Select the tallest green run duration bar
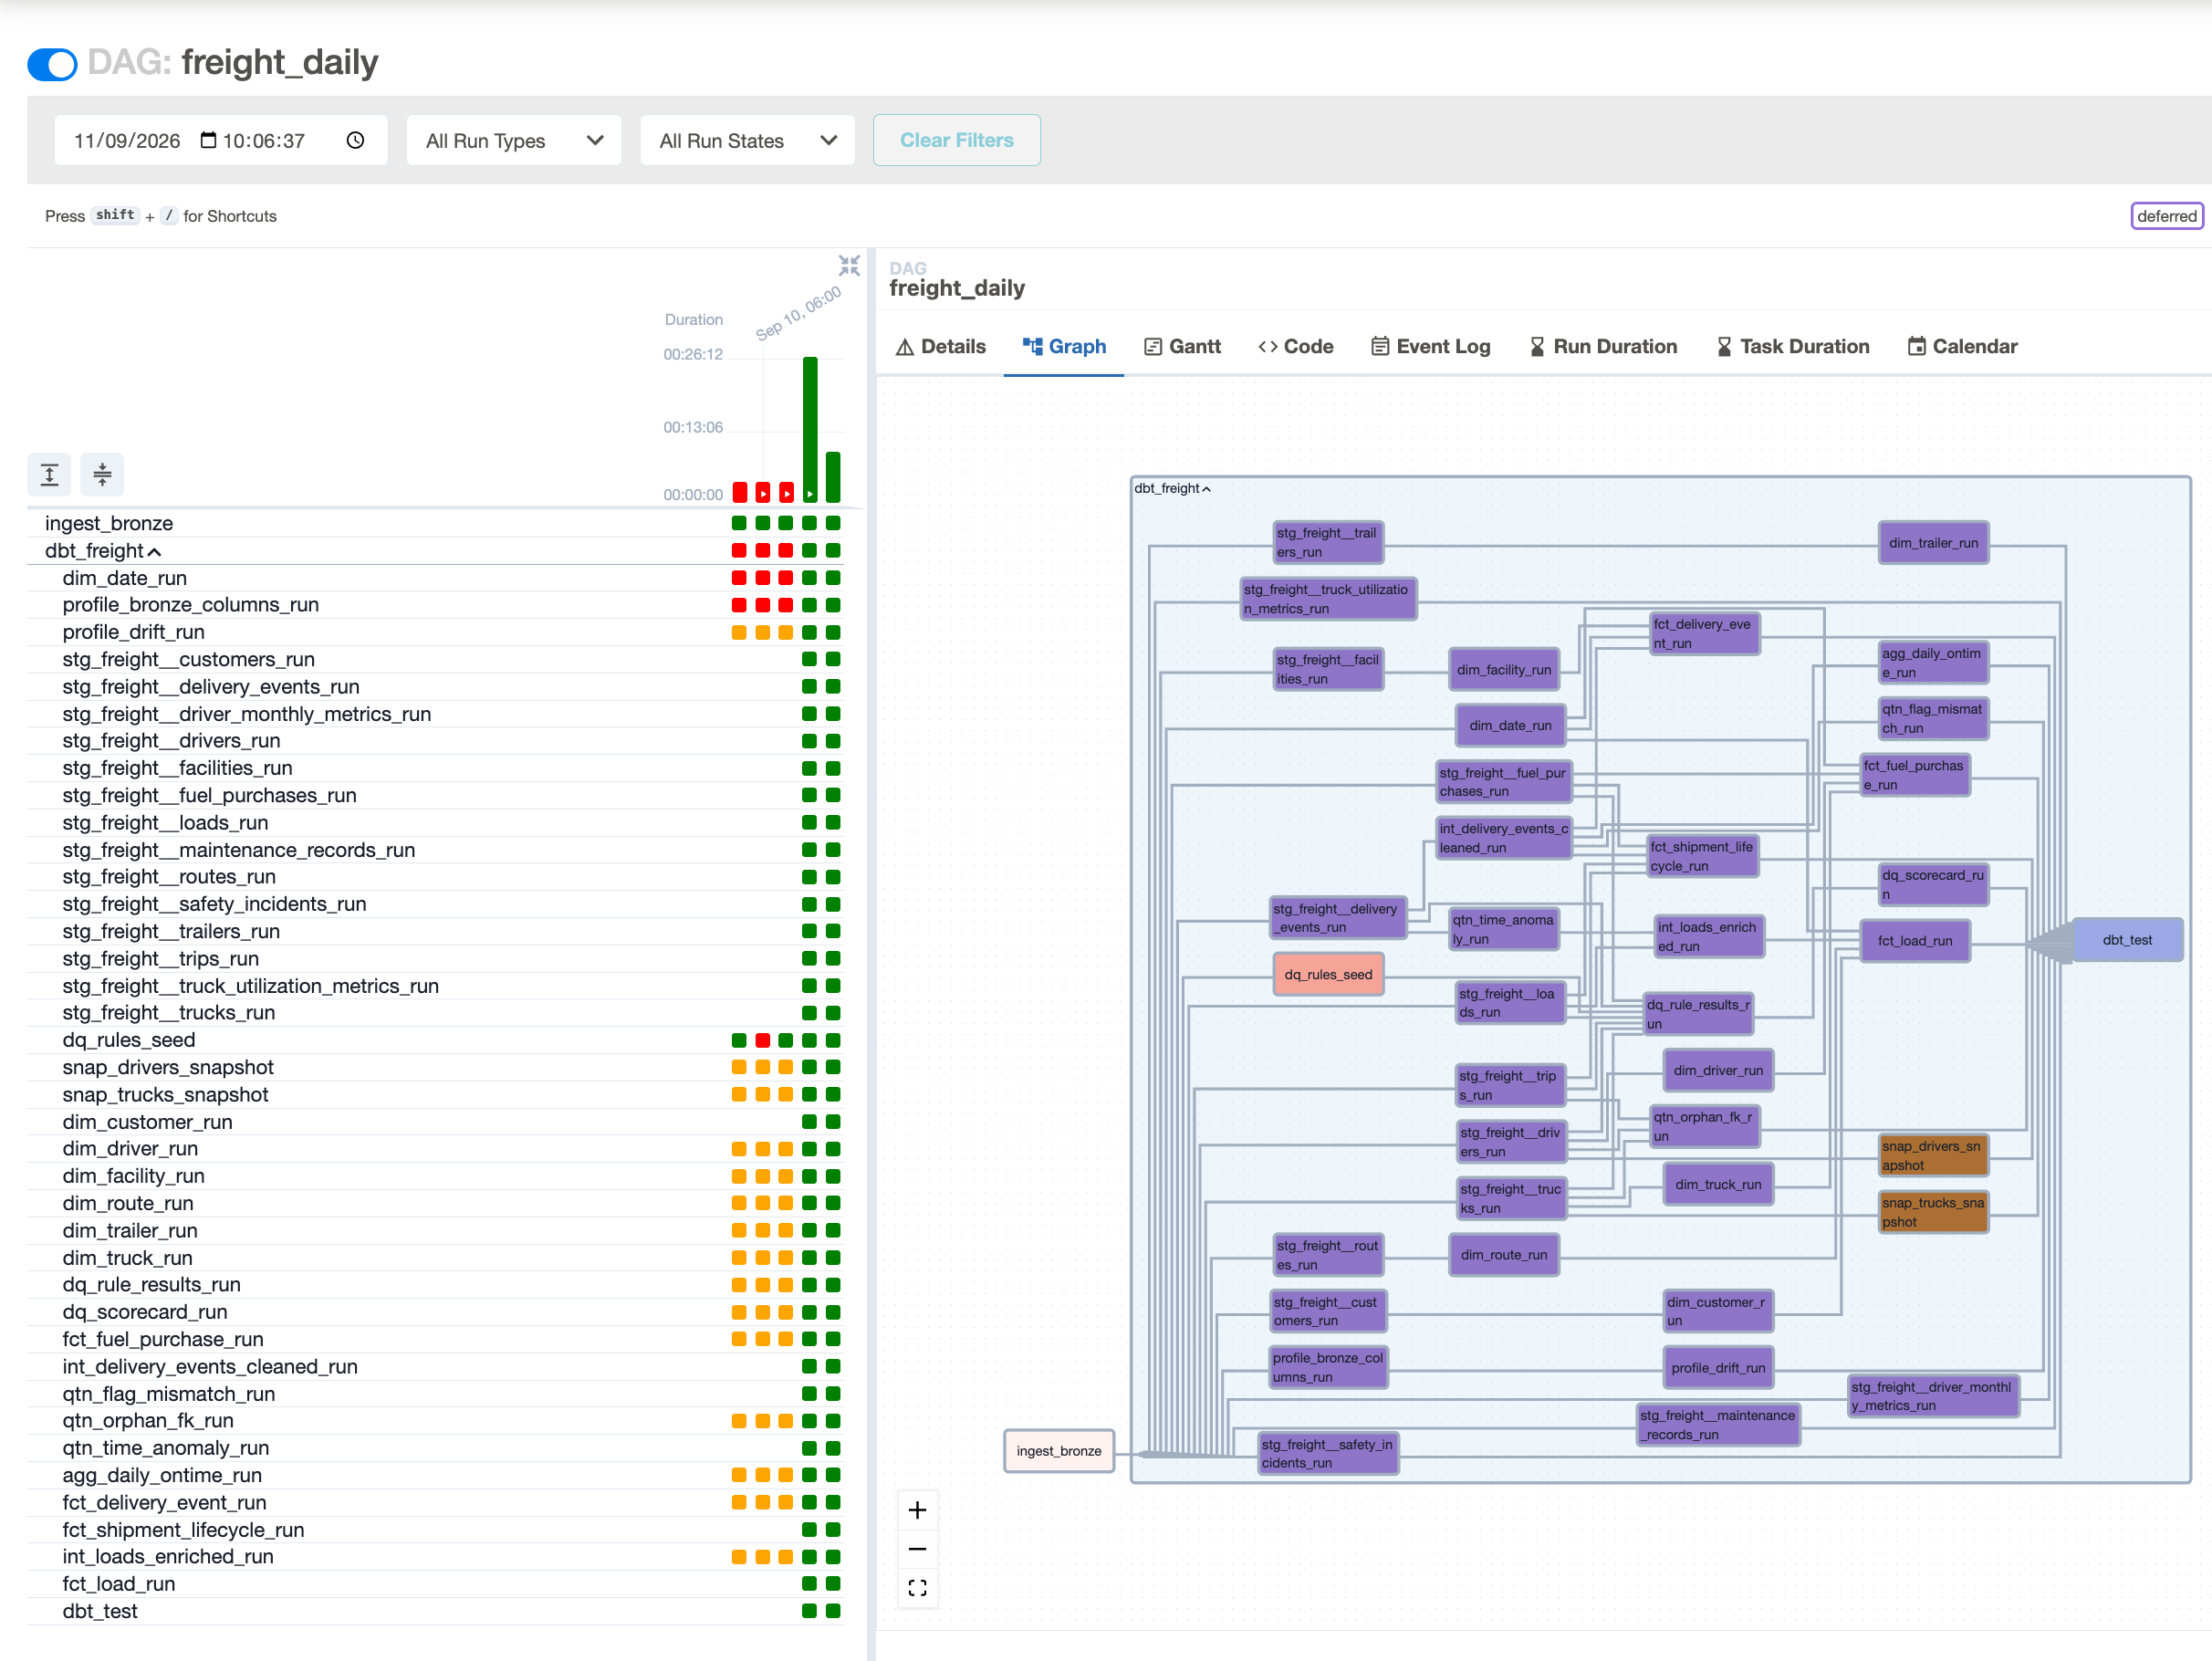The width and height of the screenshot is (2212, 1661). pos(810,429)
